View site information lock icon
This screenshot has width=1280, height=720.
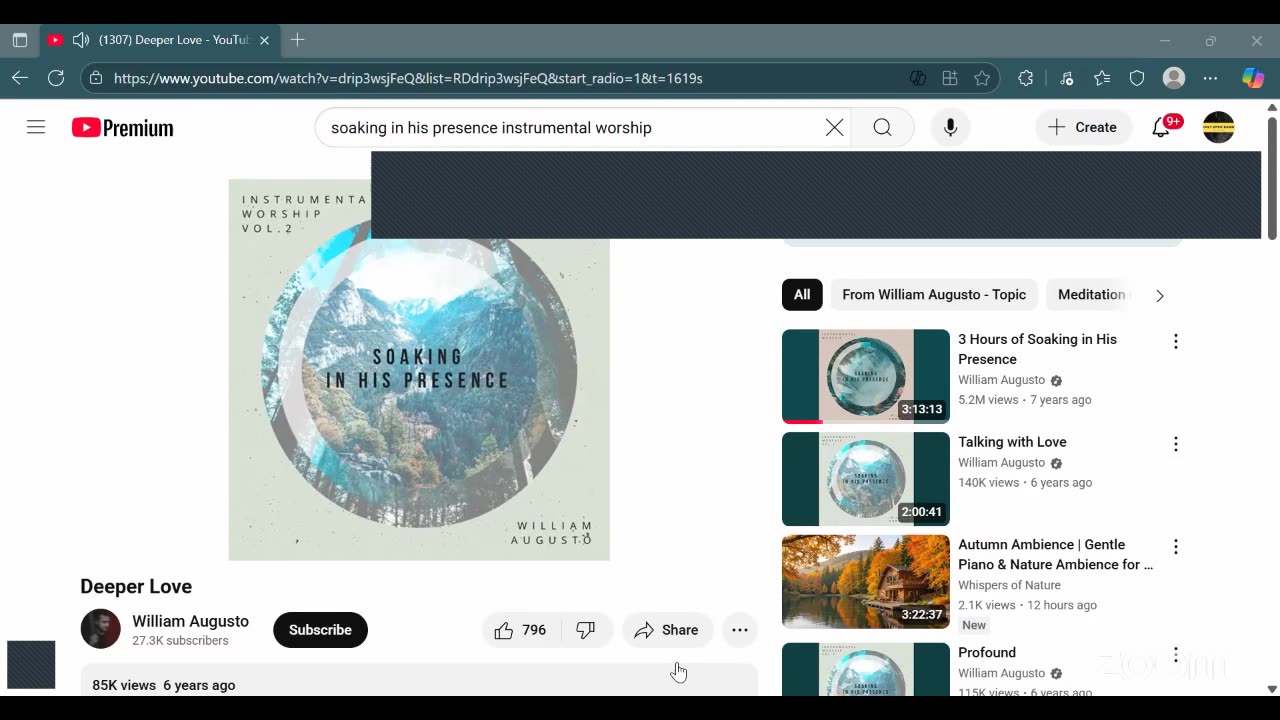[x=95, y=78]
